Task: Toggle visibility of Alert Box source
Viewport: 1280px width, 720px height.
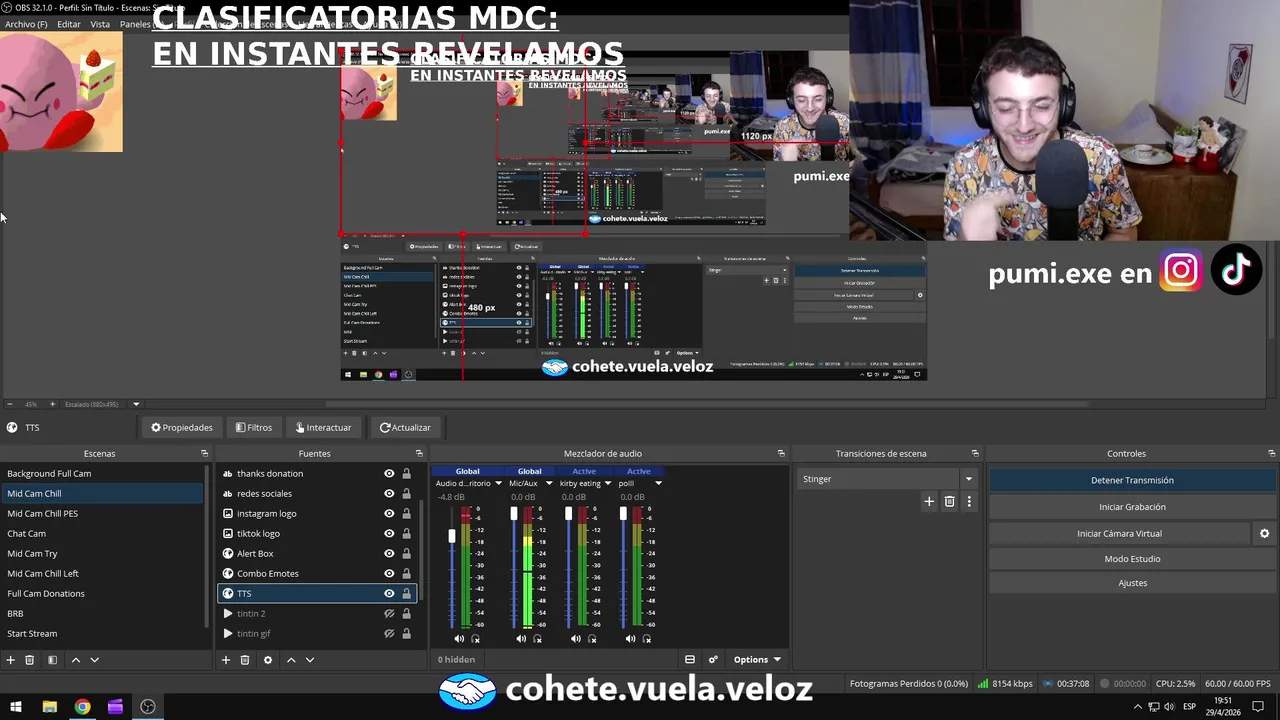Action: tap(389, 554)
